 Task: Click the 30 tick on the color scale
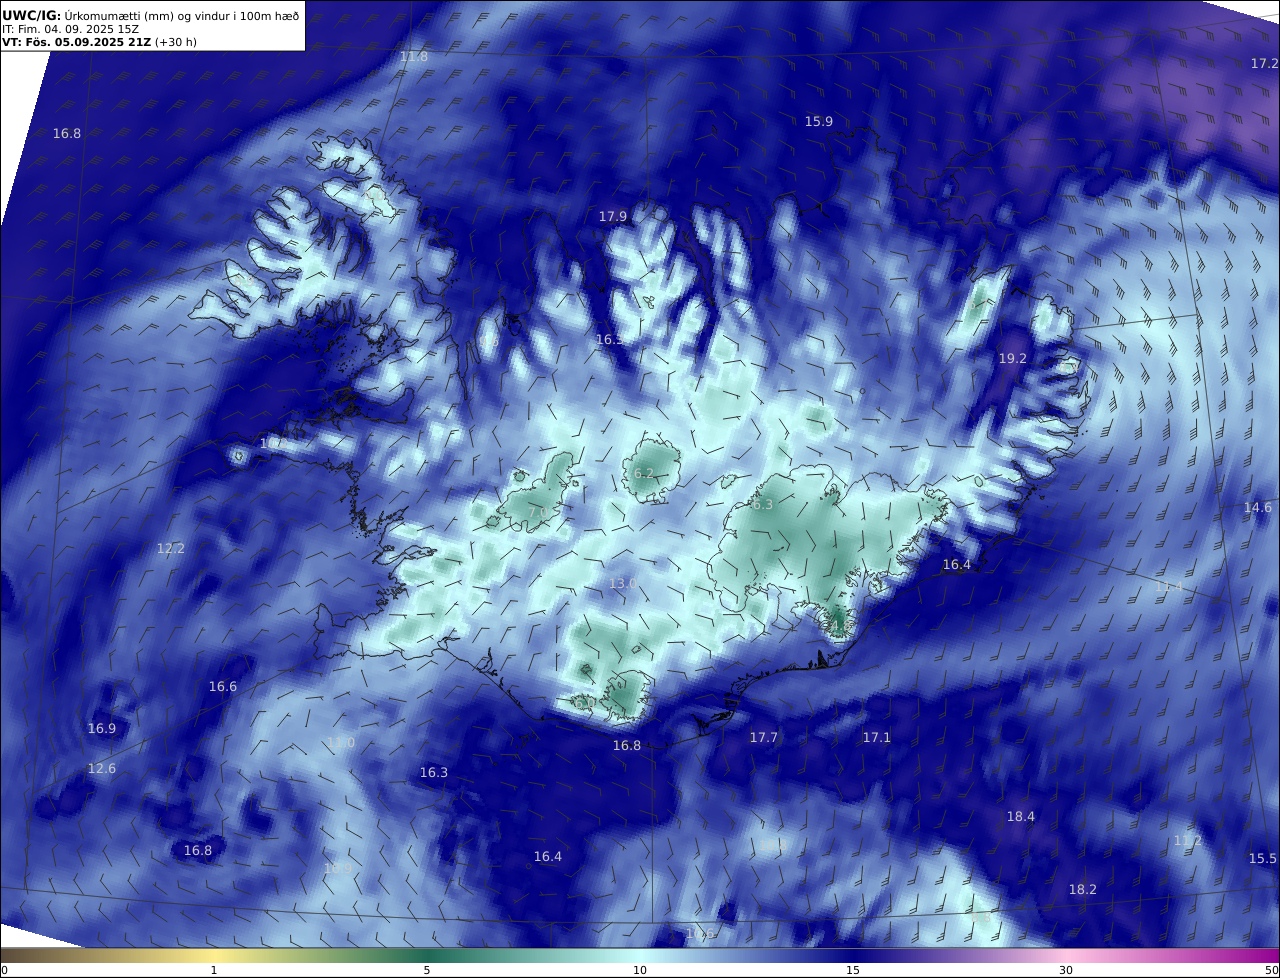click(1066, 970)
